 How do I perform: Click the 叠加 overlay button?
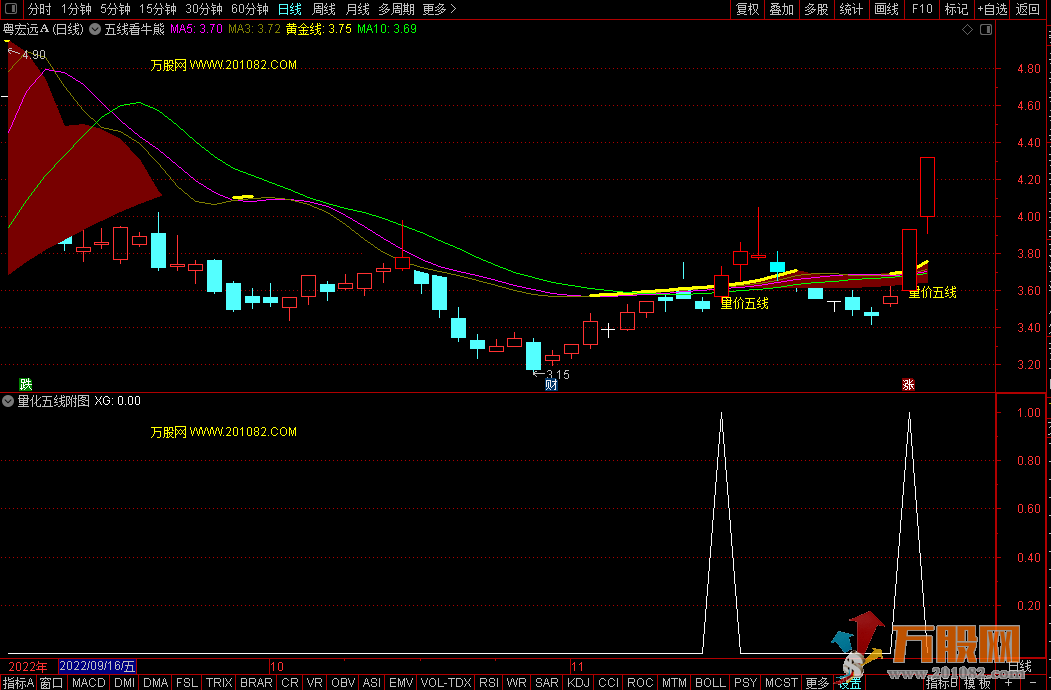click(782, 9)
